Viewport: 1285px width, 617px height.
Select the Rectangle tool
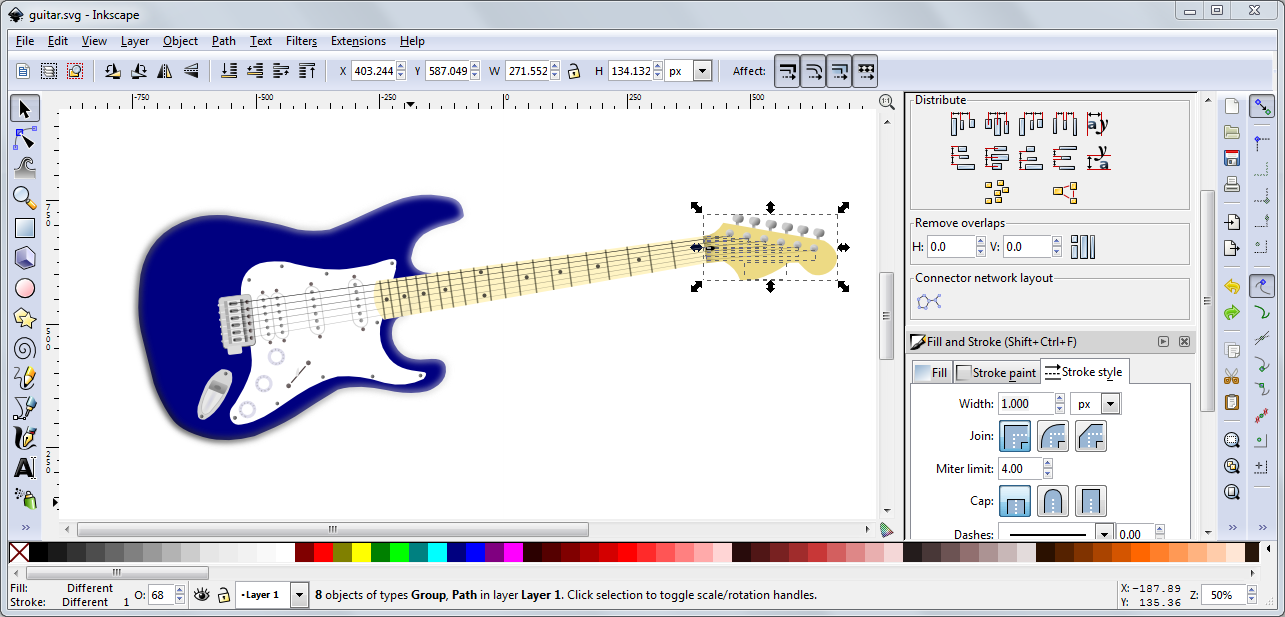tap(25, 228)
